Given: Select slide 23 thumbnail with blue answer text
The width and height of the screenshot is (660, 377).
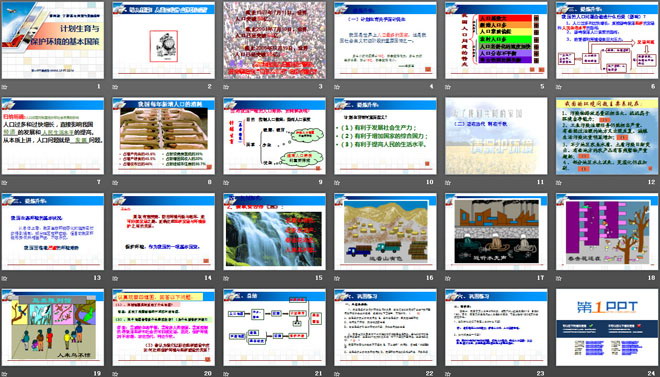Looking at the screenshot, I should pos(496,327).
